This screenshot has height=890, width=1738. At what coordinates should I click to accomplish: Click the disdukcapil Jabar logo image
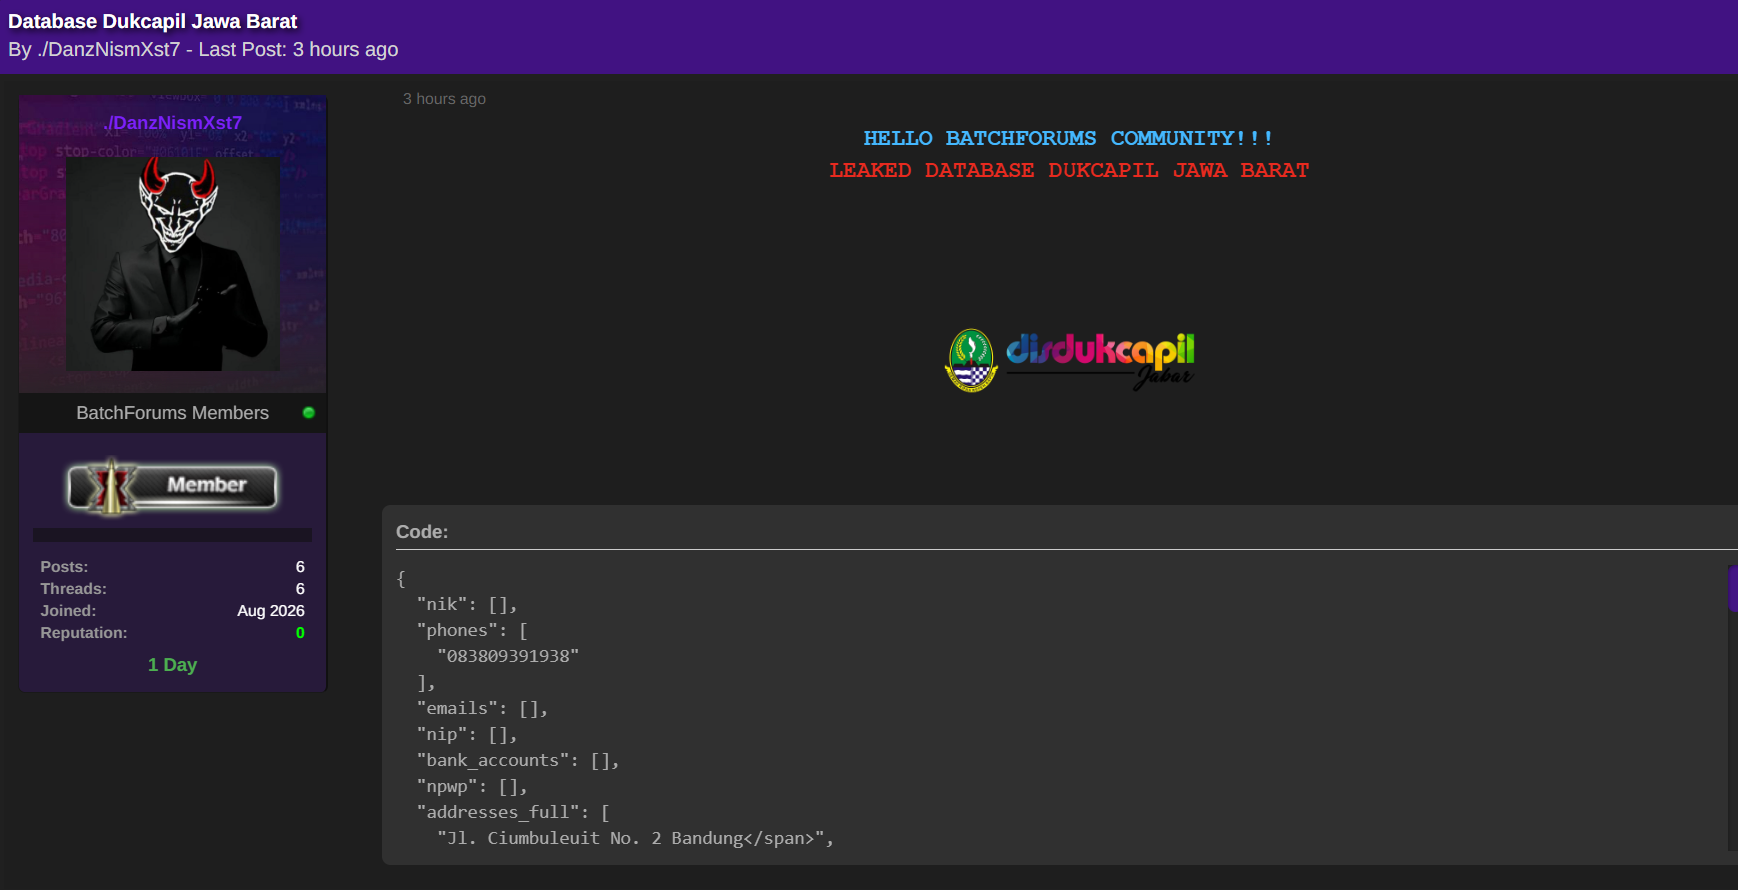click(1069, 360)
